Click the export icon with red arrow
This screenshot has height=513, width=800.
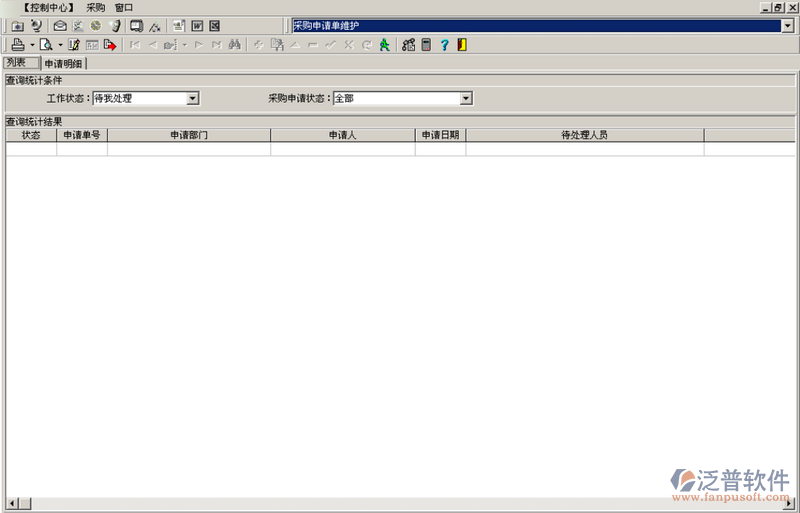[x=110, y=45]
